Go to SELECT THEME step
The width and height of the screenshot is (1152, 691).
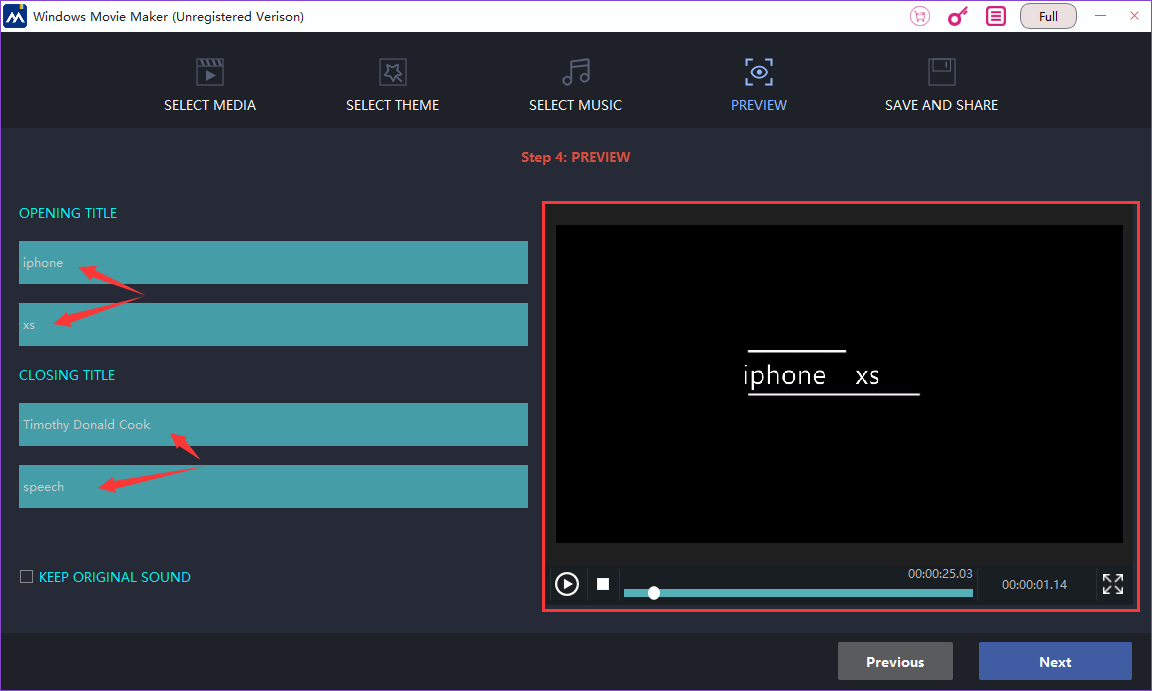pyautogui.click(x=393, y=105)
